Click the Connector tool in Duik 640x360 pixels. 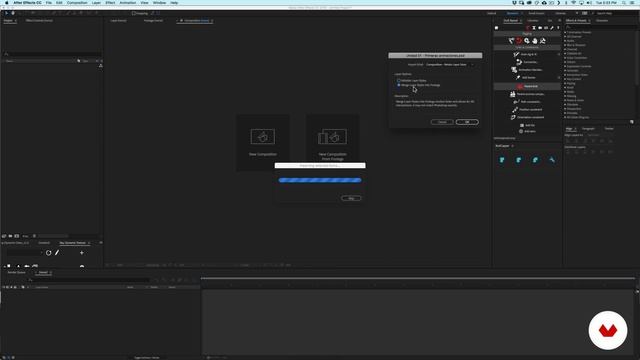tap(527, 62)
